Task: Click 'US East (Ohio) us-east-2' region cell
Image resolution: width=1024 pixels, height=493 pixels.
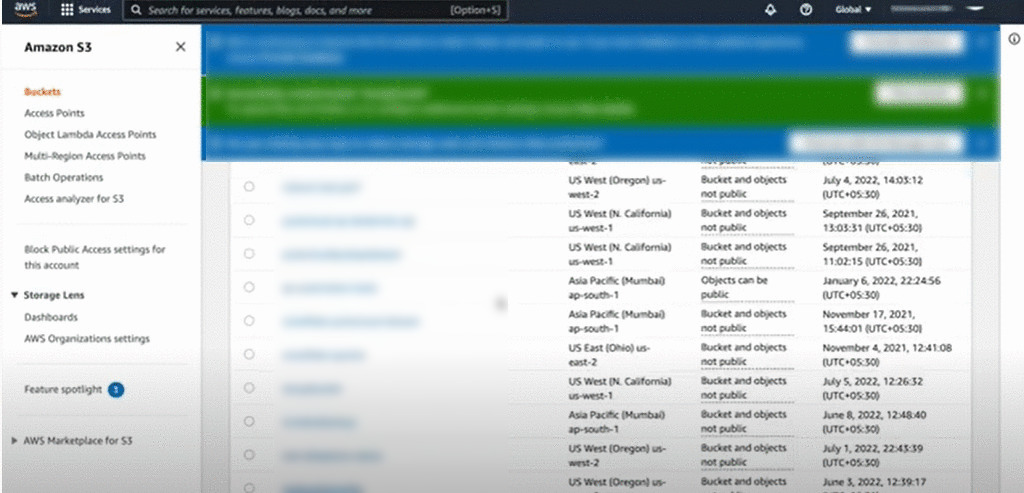Action: tap(609, 355)
